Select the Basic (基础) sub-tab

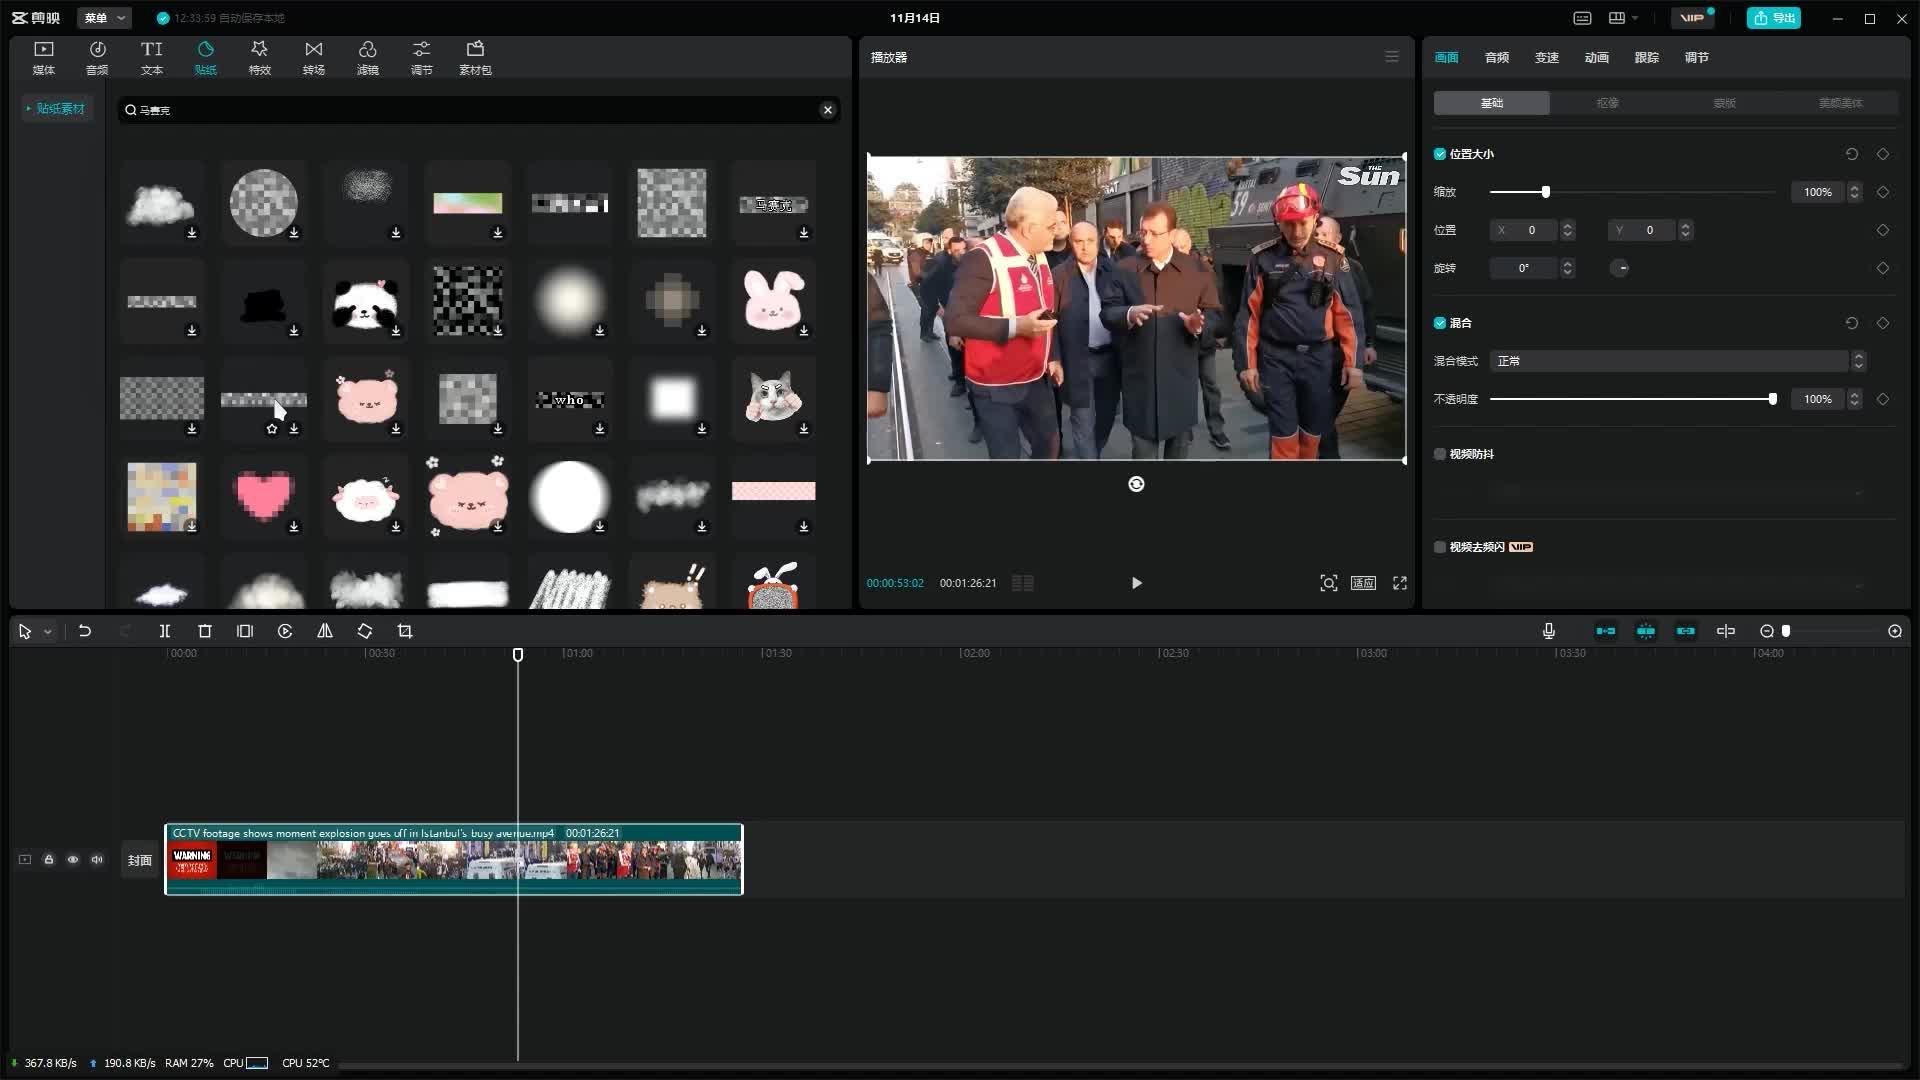1492,103
